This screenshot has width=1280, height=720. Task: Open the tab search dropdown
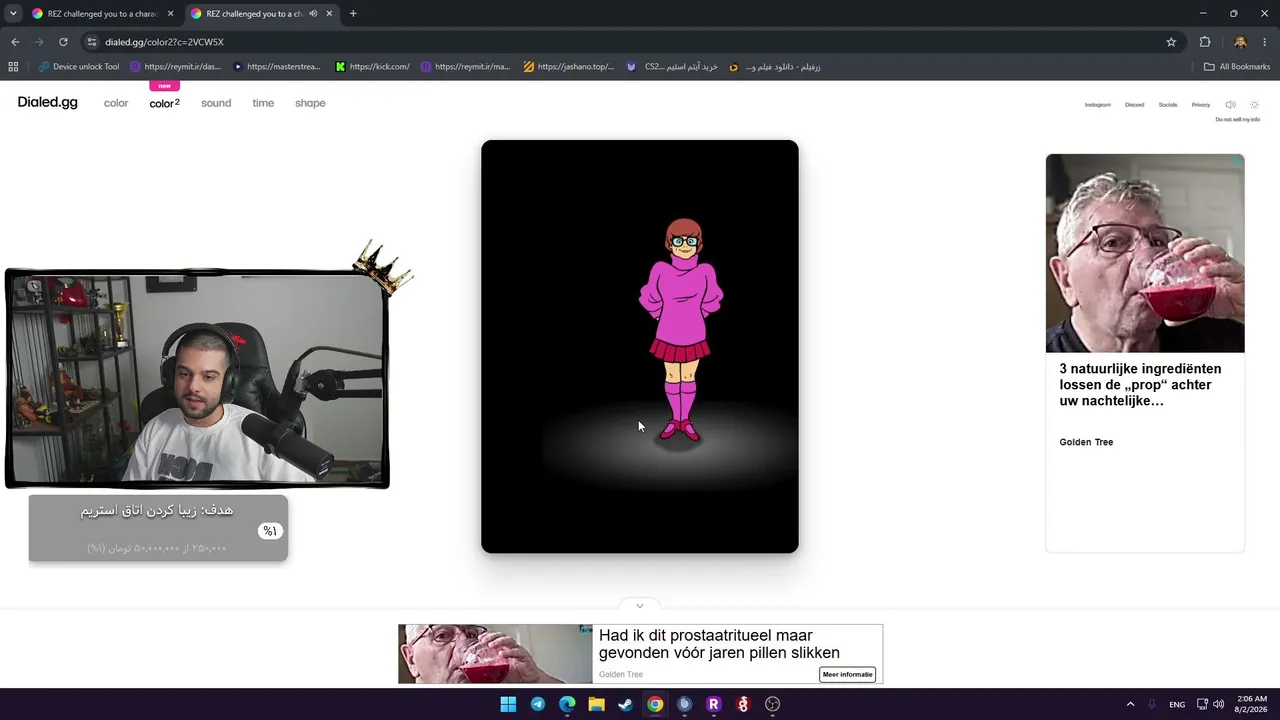(12, 14)
